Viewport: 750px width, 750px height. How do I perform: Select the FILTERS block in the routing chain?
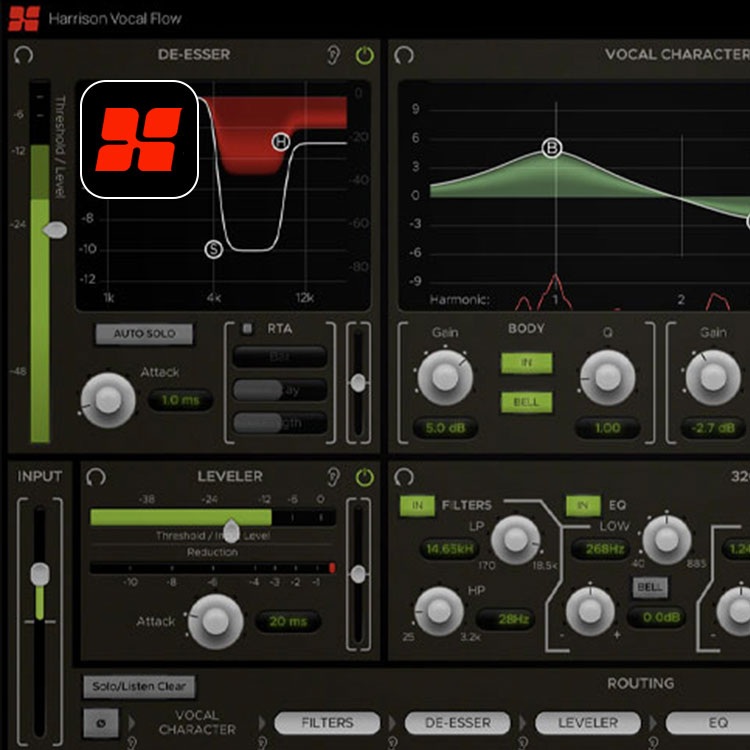click(x=327, y=722)
